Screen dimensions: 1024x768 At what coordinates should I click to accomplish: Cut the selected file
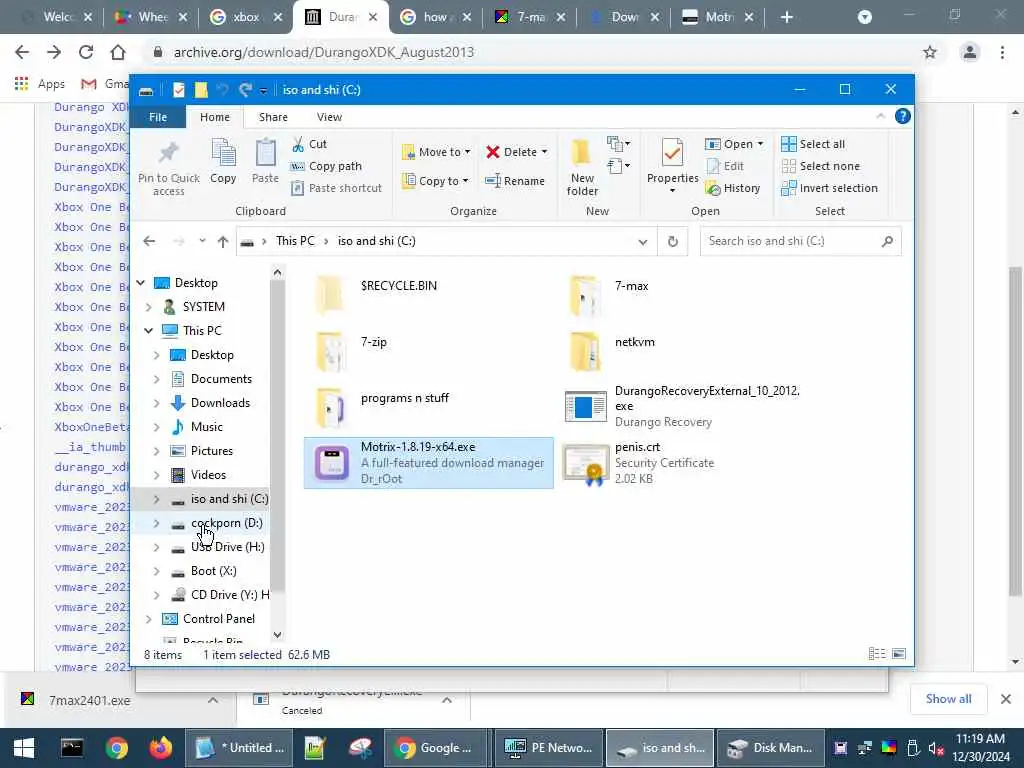coord(310,144)
